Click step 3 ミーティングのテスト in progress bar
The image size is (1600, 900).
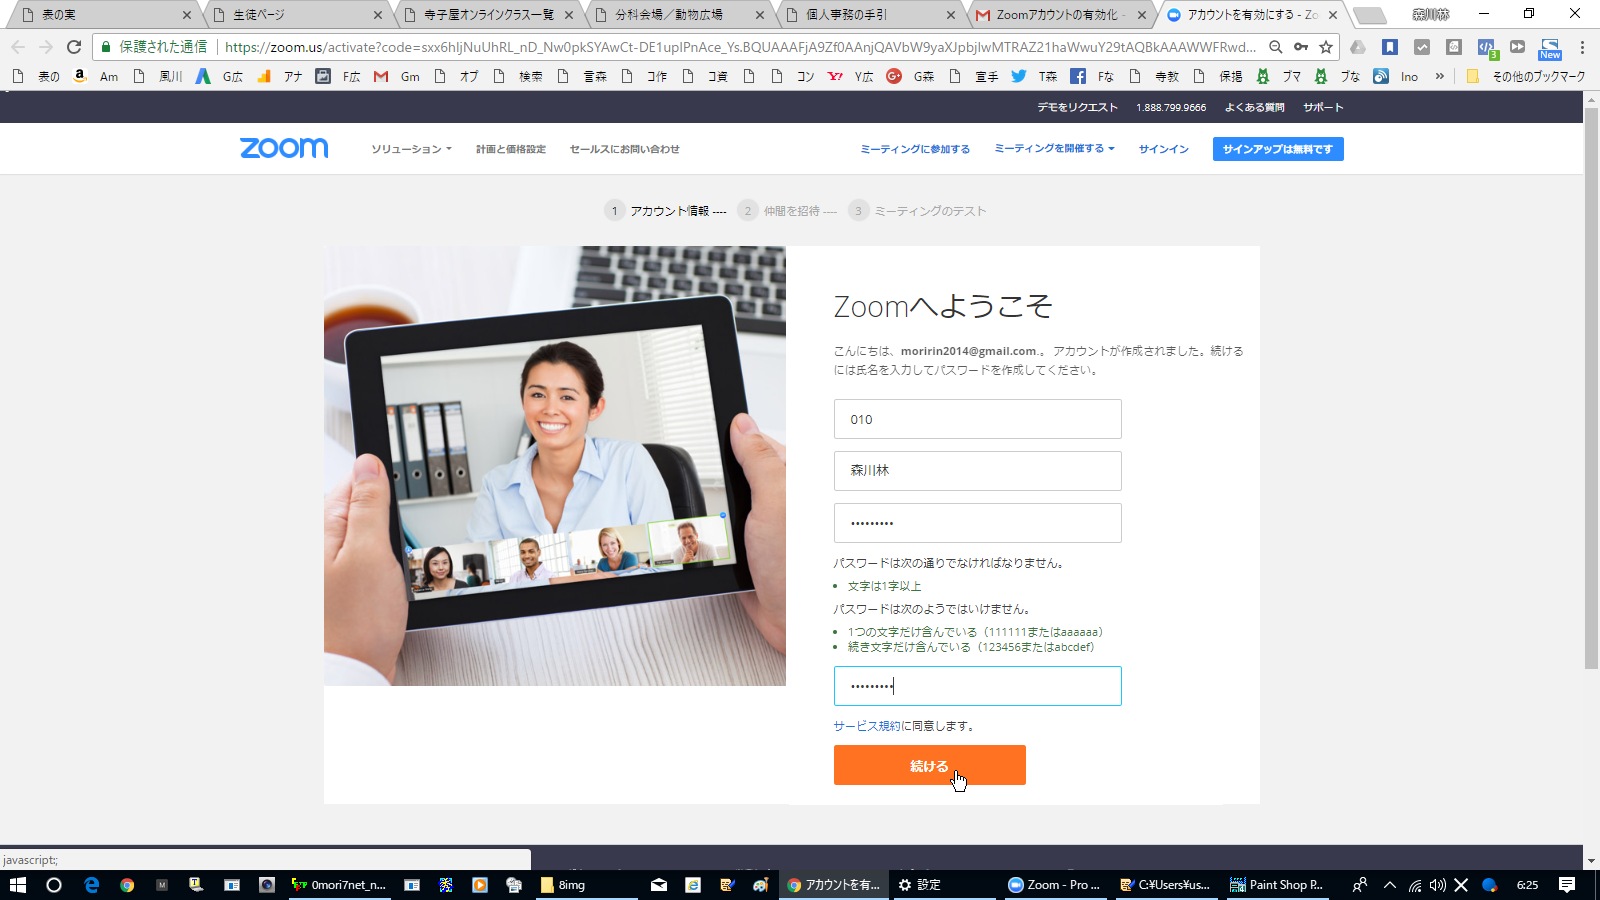pos(917,210)
